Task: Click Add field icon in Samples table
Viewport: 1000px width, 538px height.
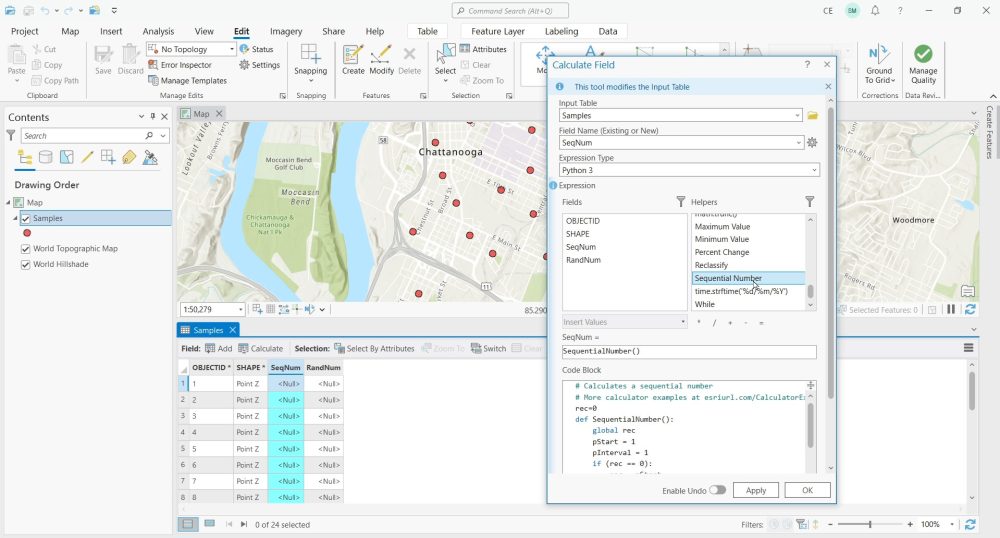Action: (x=210, y=349)
